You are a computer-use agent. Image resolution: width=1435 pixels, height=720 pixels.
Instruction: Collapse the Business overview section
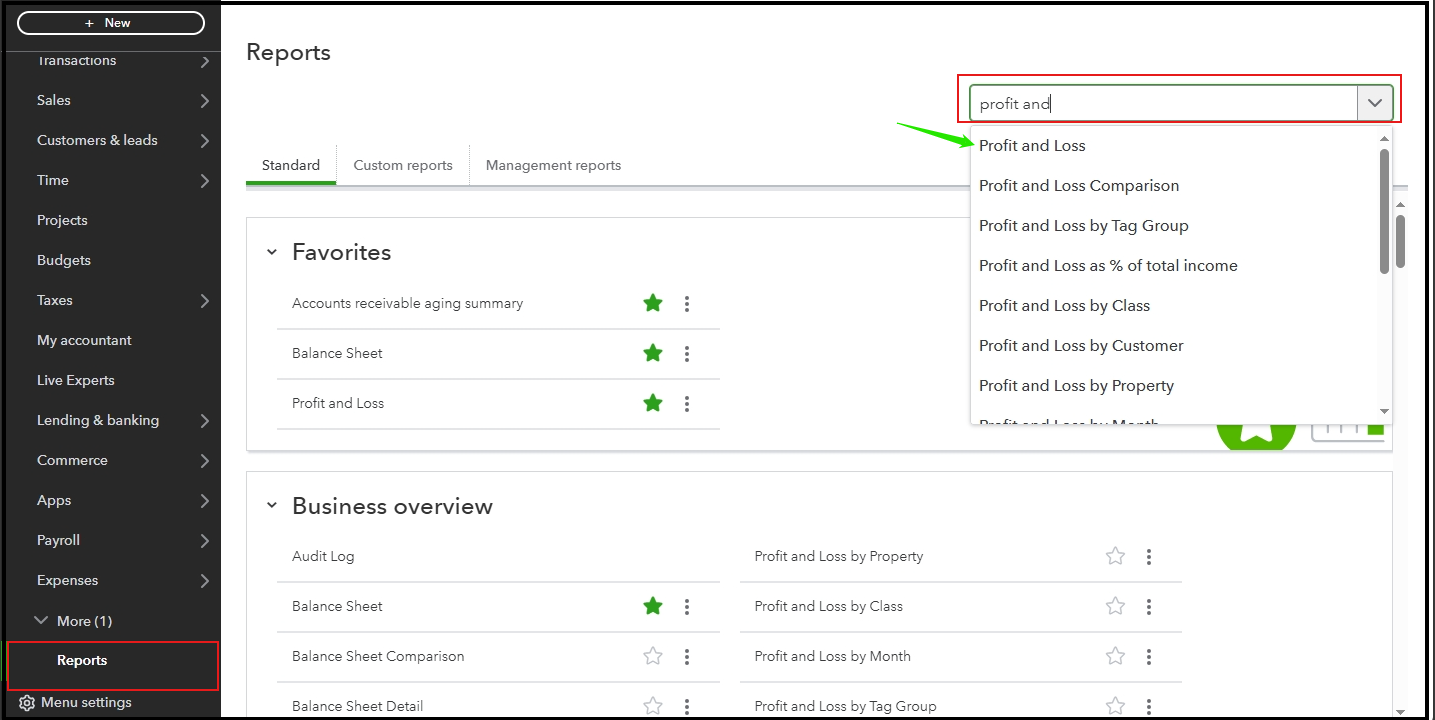(271, 506)
